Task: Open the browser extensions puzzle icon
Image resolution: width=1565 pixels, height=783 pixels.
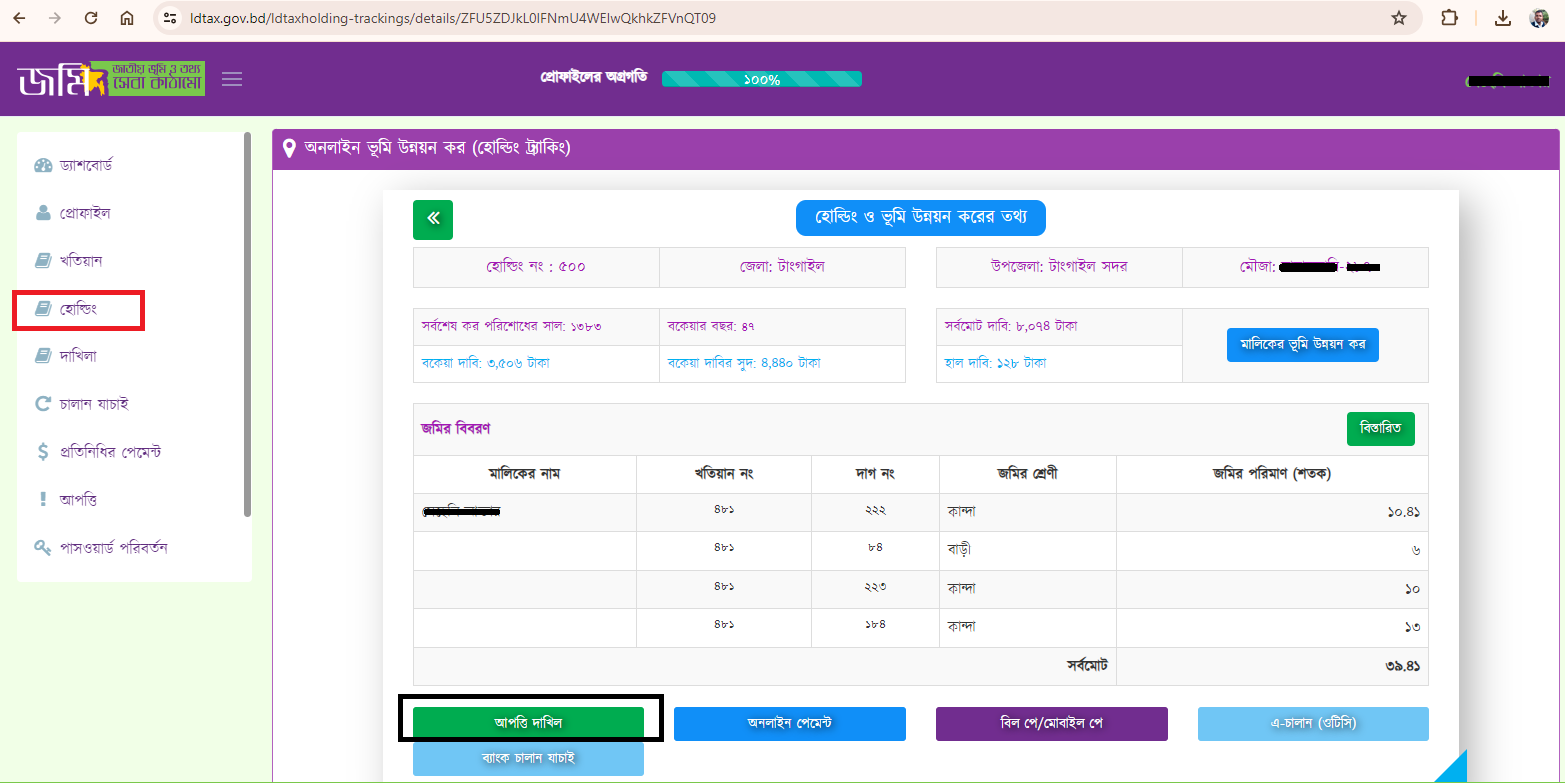Action: 1449,18
